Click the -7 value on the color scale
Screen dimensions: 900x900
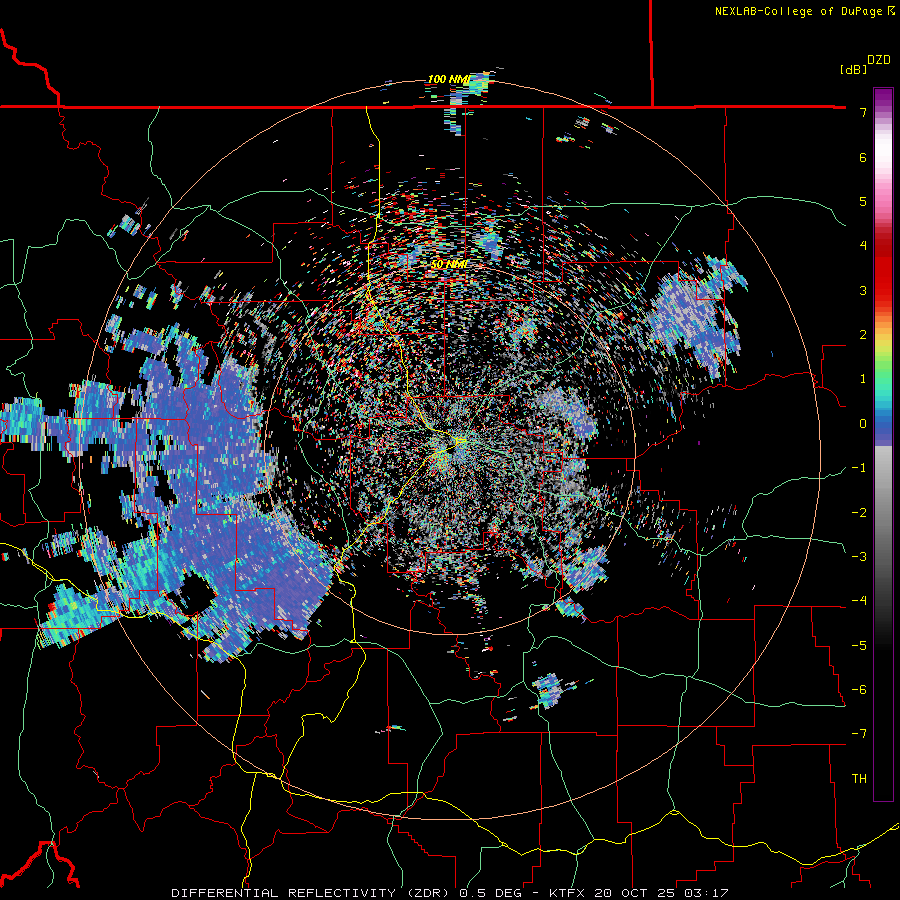859,734
